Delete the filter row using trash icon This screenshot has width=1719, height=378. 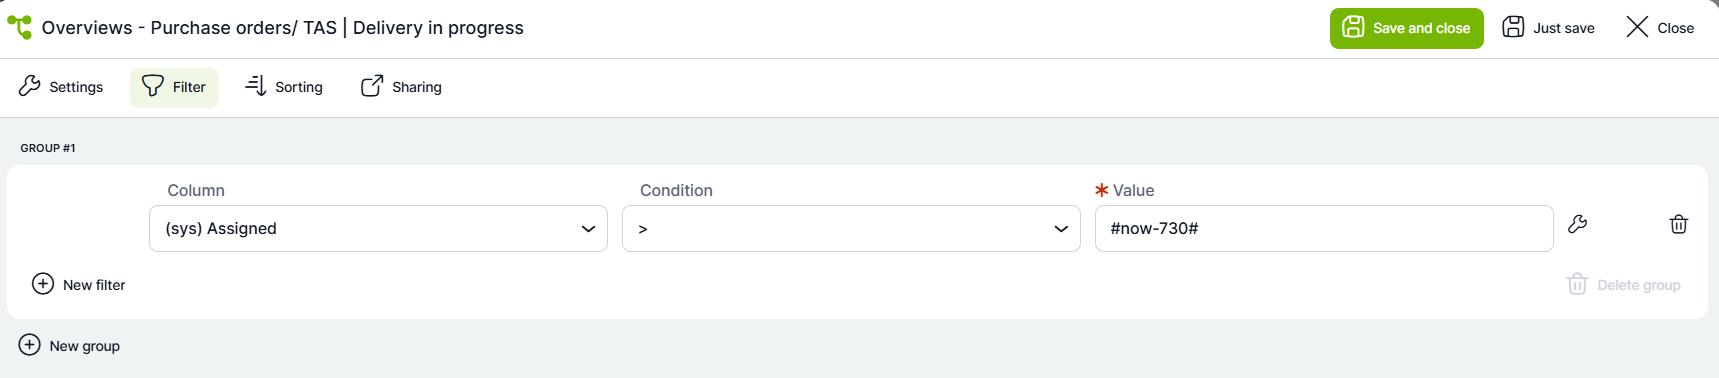pos(1679,224)
